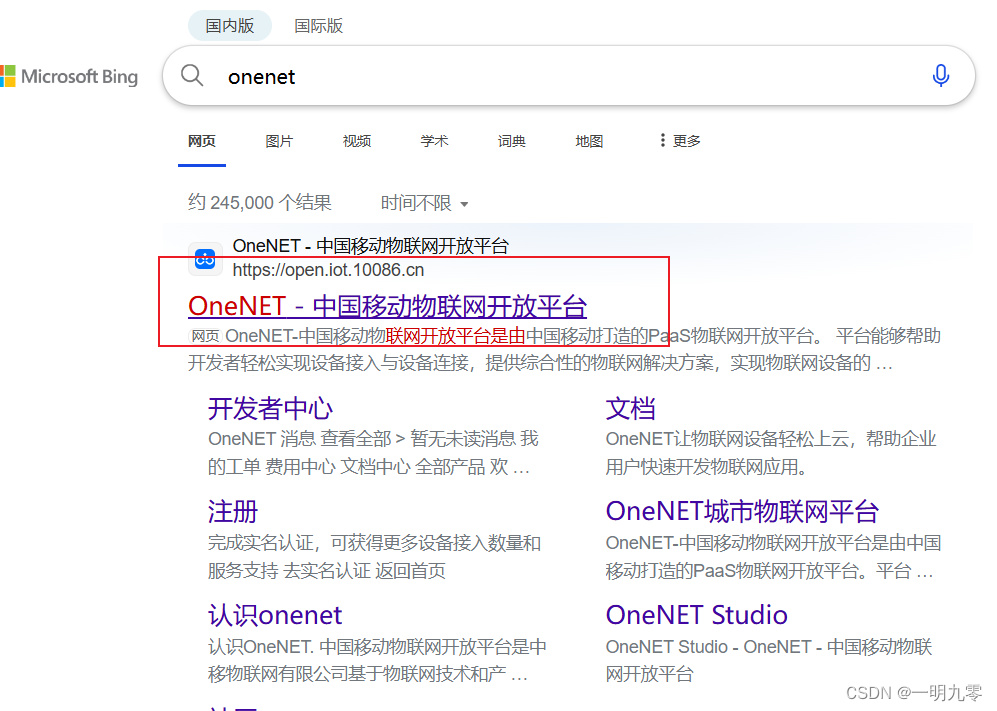Screen dimensions: 997x711
Task: Open the OneNET - 中国移动物联网开放平台 result title link
Action: (x=387, y=306)
